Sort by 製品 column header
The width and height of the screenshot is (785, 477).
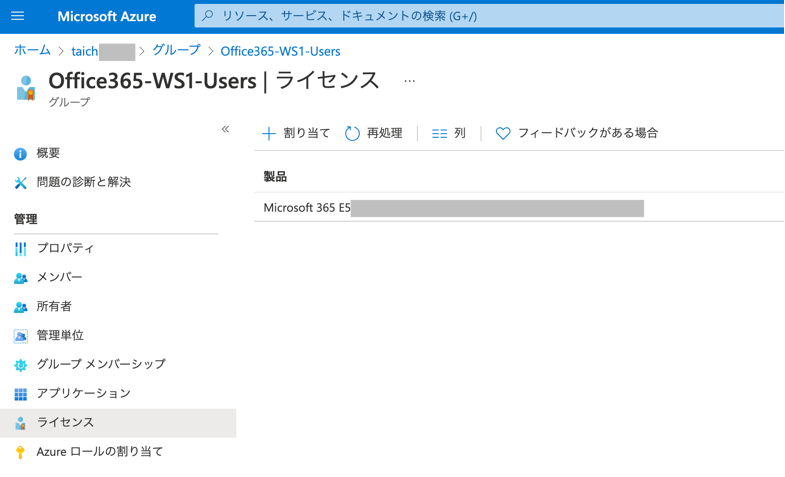click(275, 177)
